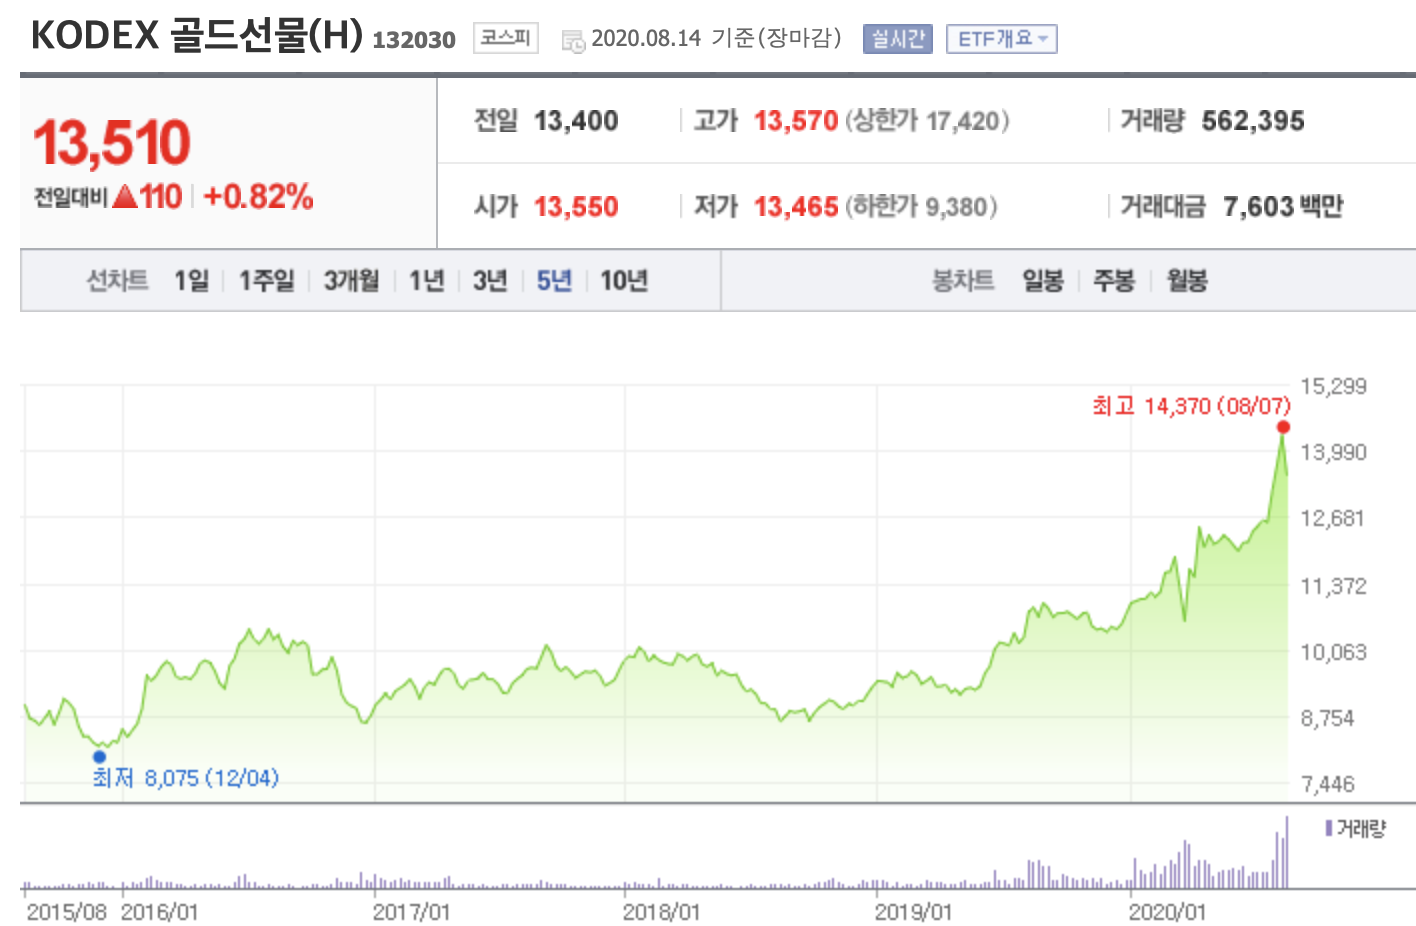Screen dimensions: 1416x926
Task: Click the 하한가 9,380 lower limit text
Action: pyautogui.click(x=921, y=207)
